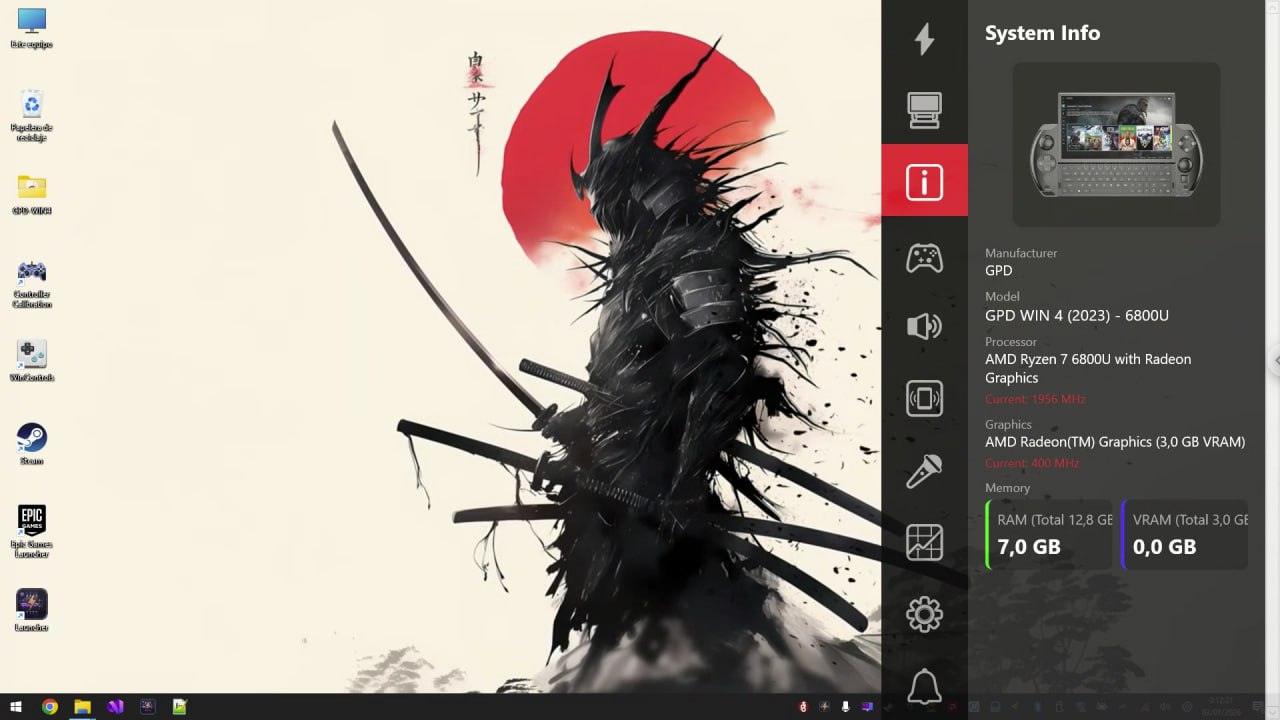Select the Launcher desktop shortcut
Screen dimensions: 1280x720
click(32, 610)
